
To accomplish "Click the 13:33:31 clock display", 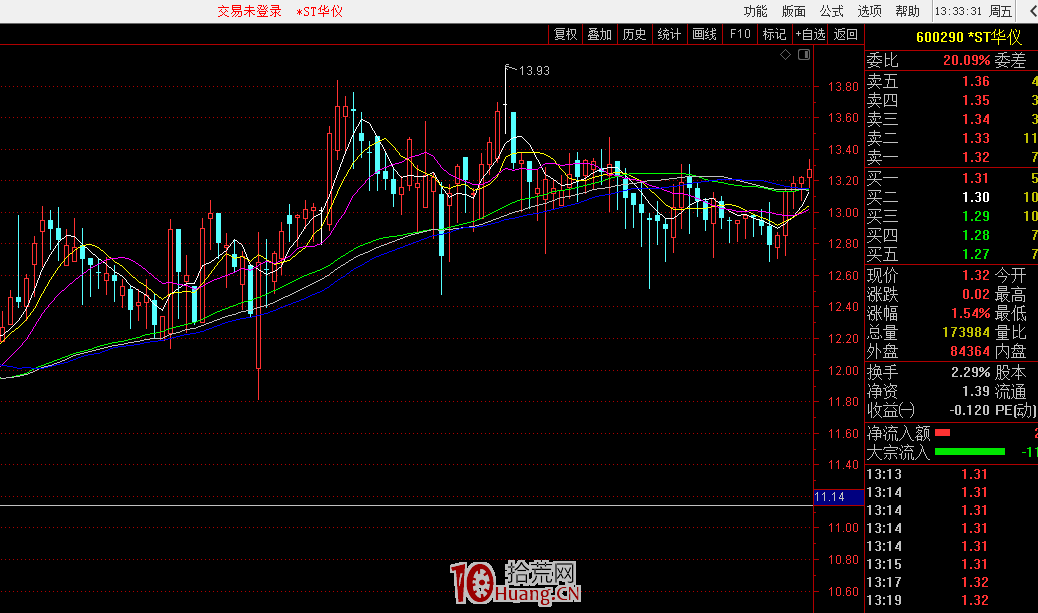I will 958,11.
